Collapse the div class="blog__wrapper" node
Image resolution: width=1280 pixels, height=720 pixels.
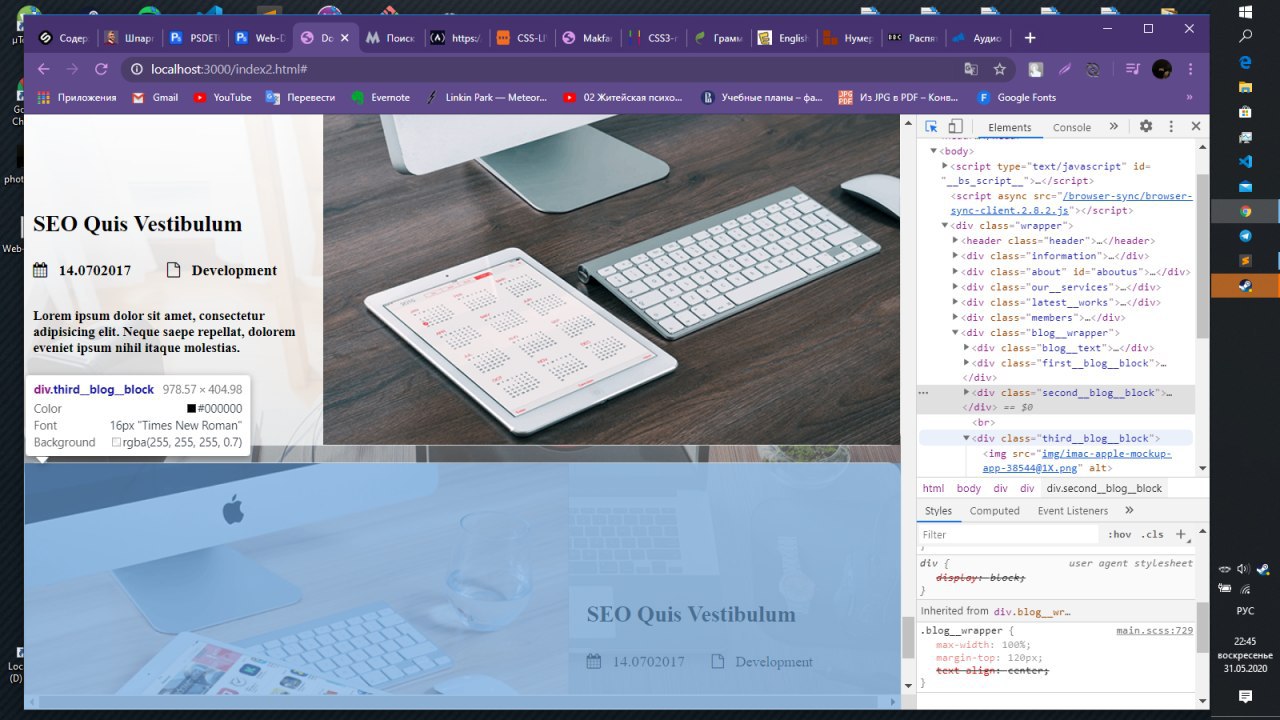[956, 333]
